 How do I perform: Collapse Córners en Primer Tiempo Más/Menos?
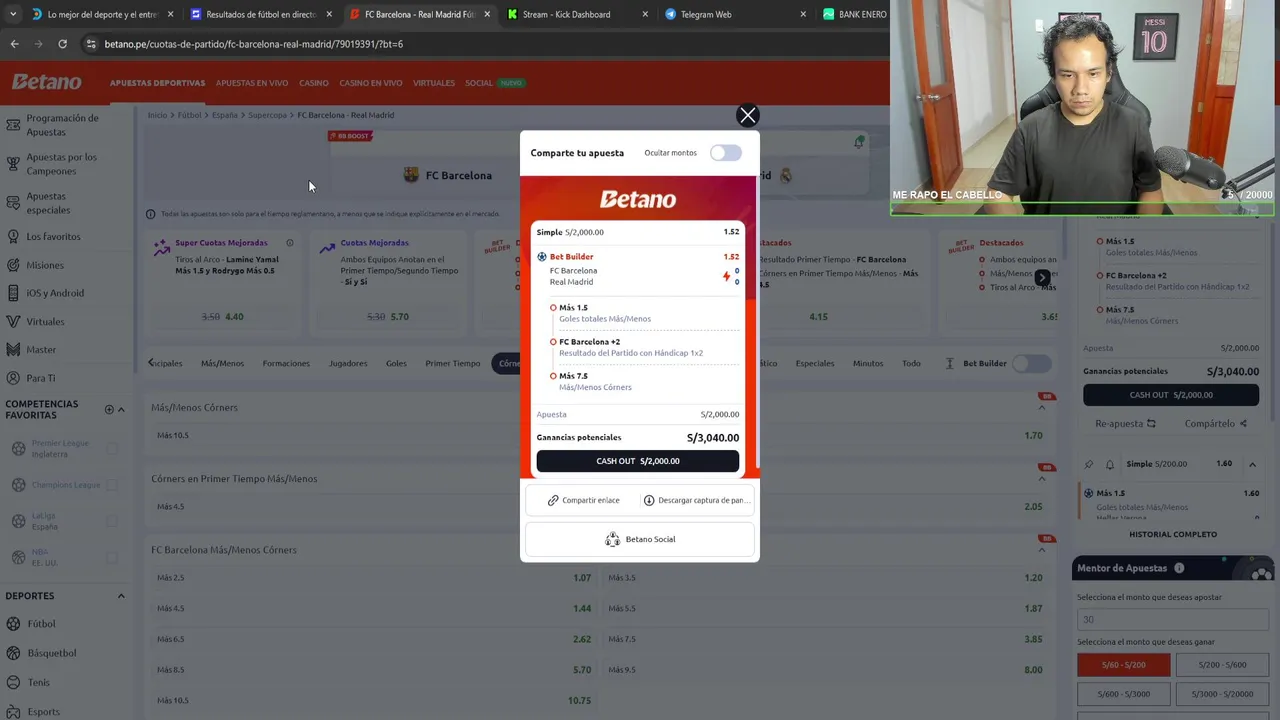pos(1041,479)
